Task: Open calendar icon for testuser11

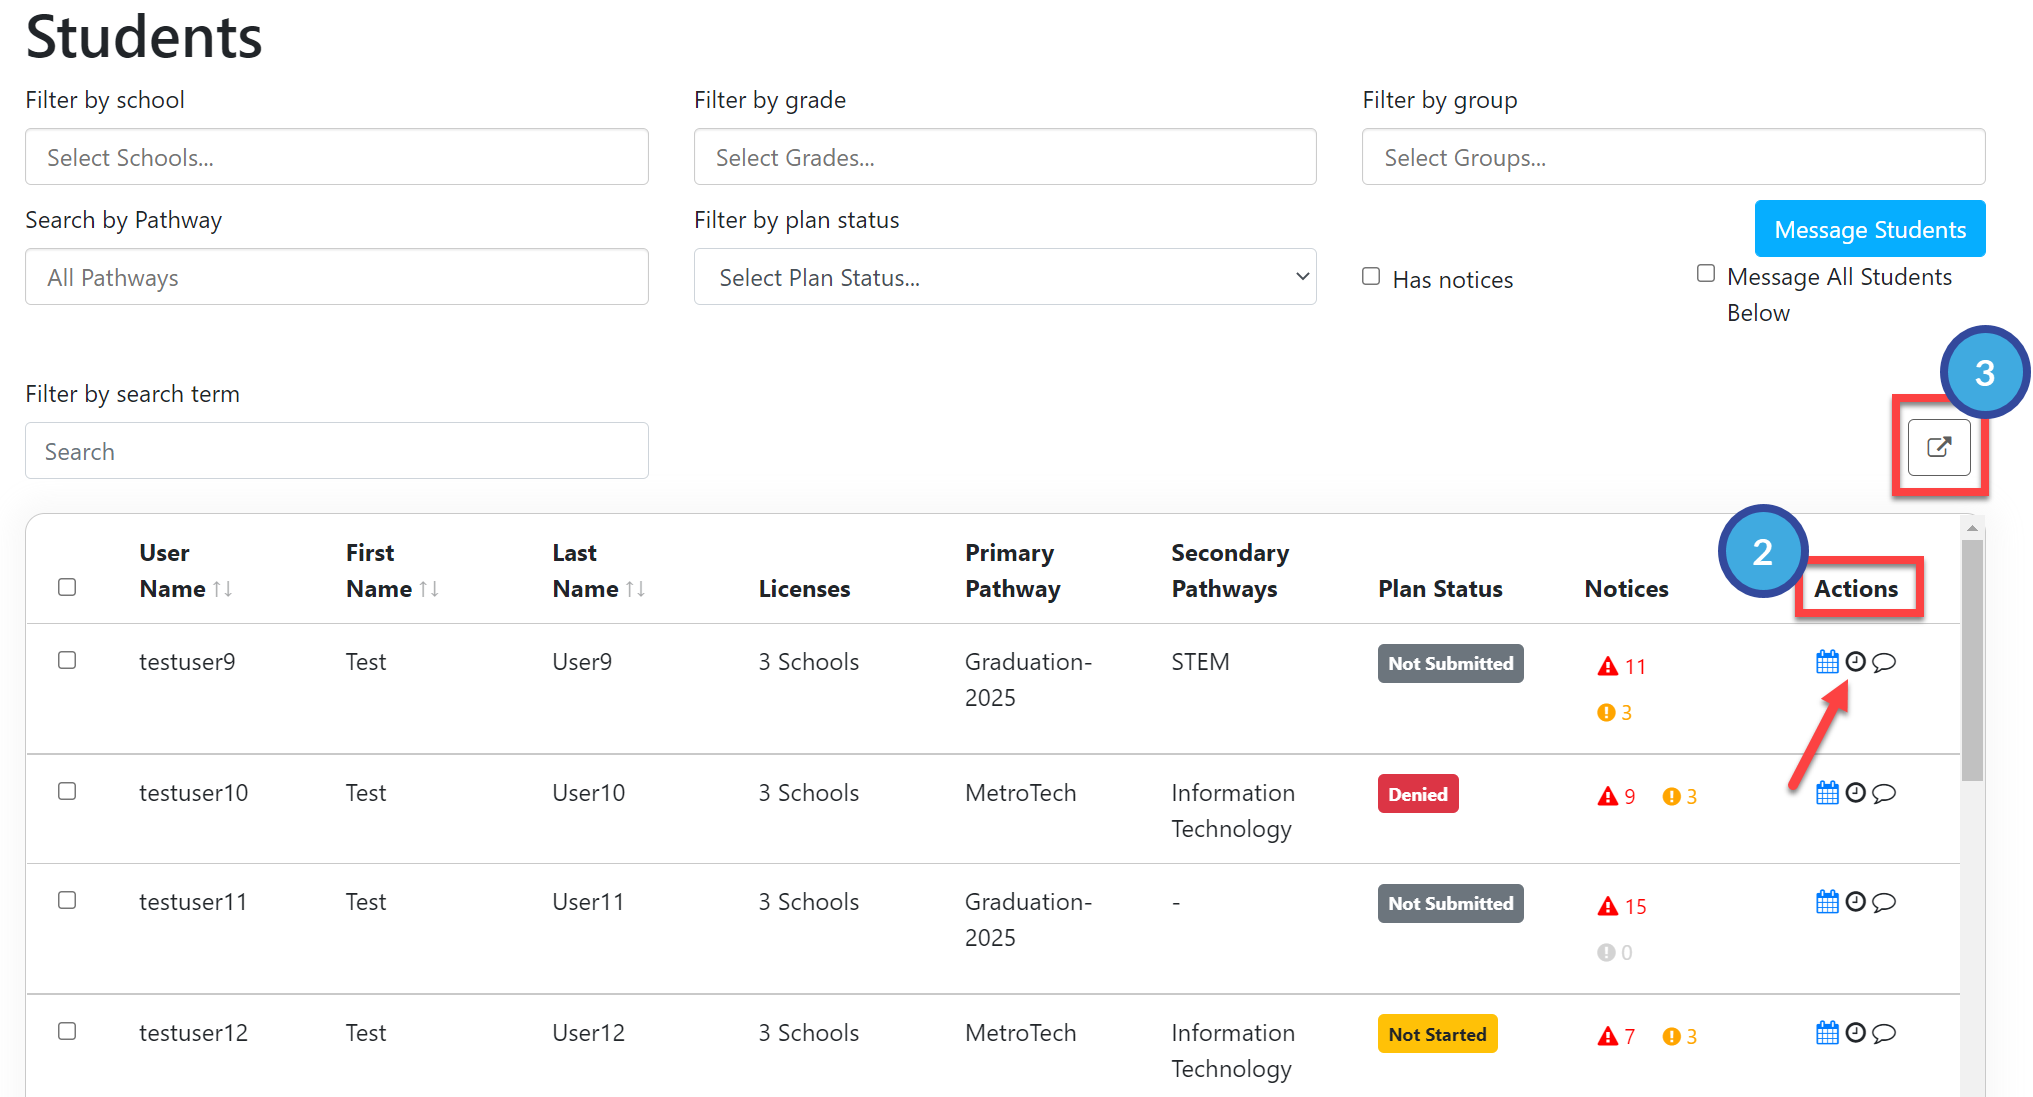Action: coord(1827,902)
